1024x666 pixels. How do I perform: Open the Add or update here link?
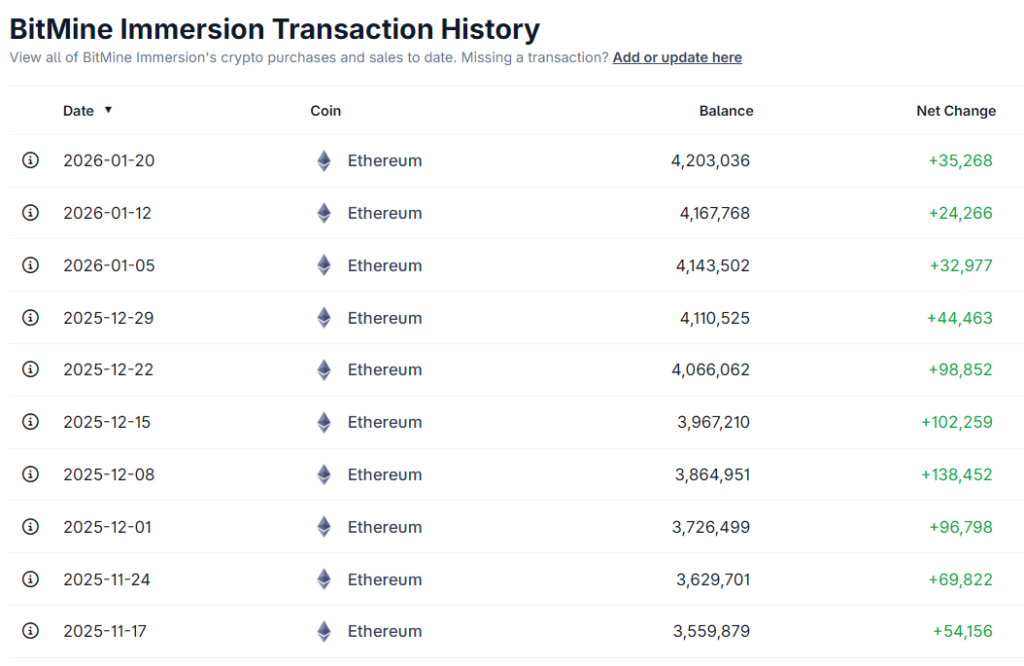click(x=677, y=57)
